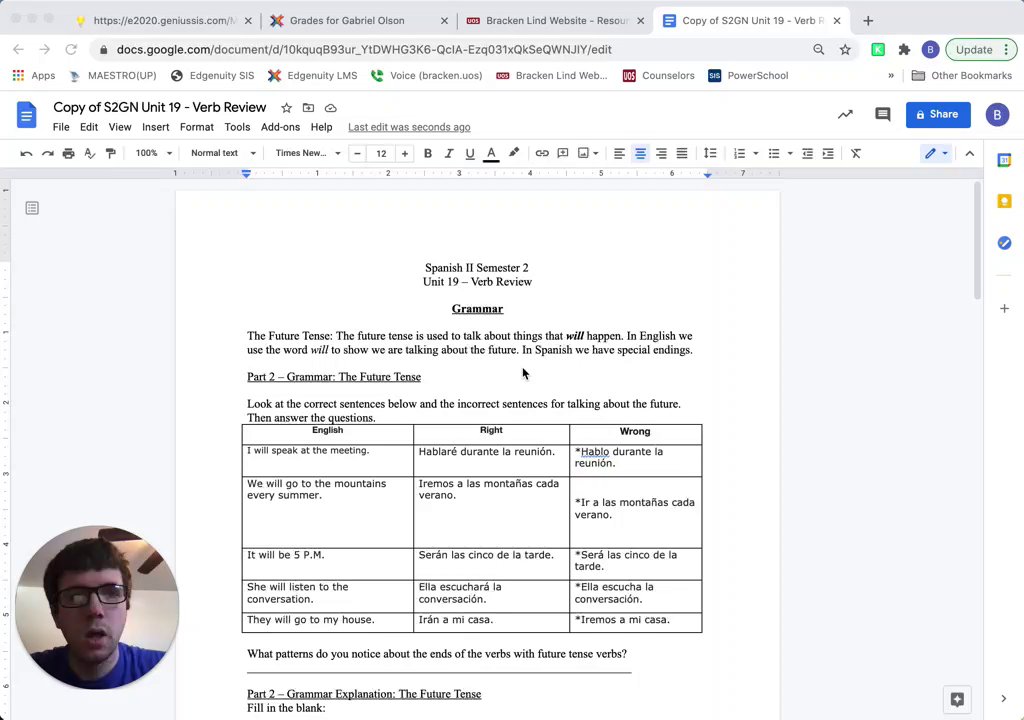Toggle italic formatting

tap(449, 154)
